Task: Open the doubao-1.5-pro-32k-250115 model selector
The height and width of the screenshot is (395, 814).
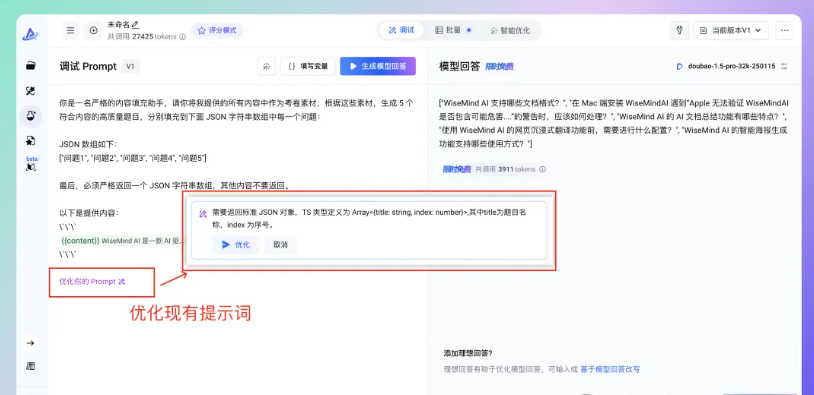Action: [732, 66]
